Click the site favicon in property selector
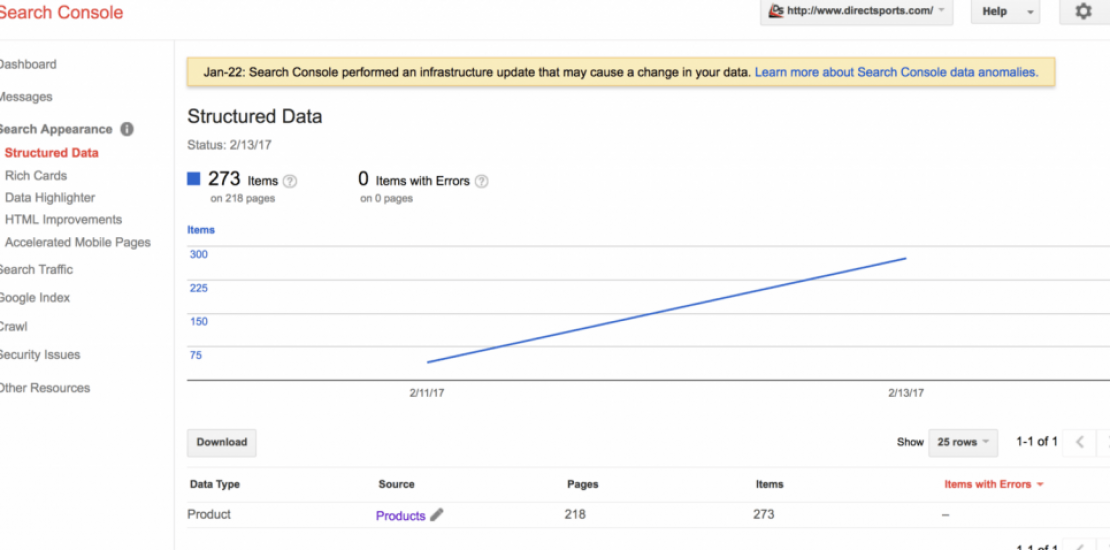Image resolution: width=1110 pixels, height=550 pixels. pyautogui.click(x=776, y=12)
